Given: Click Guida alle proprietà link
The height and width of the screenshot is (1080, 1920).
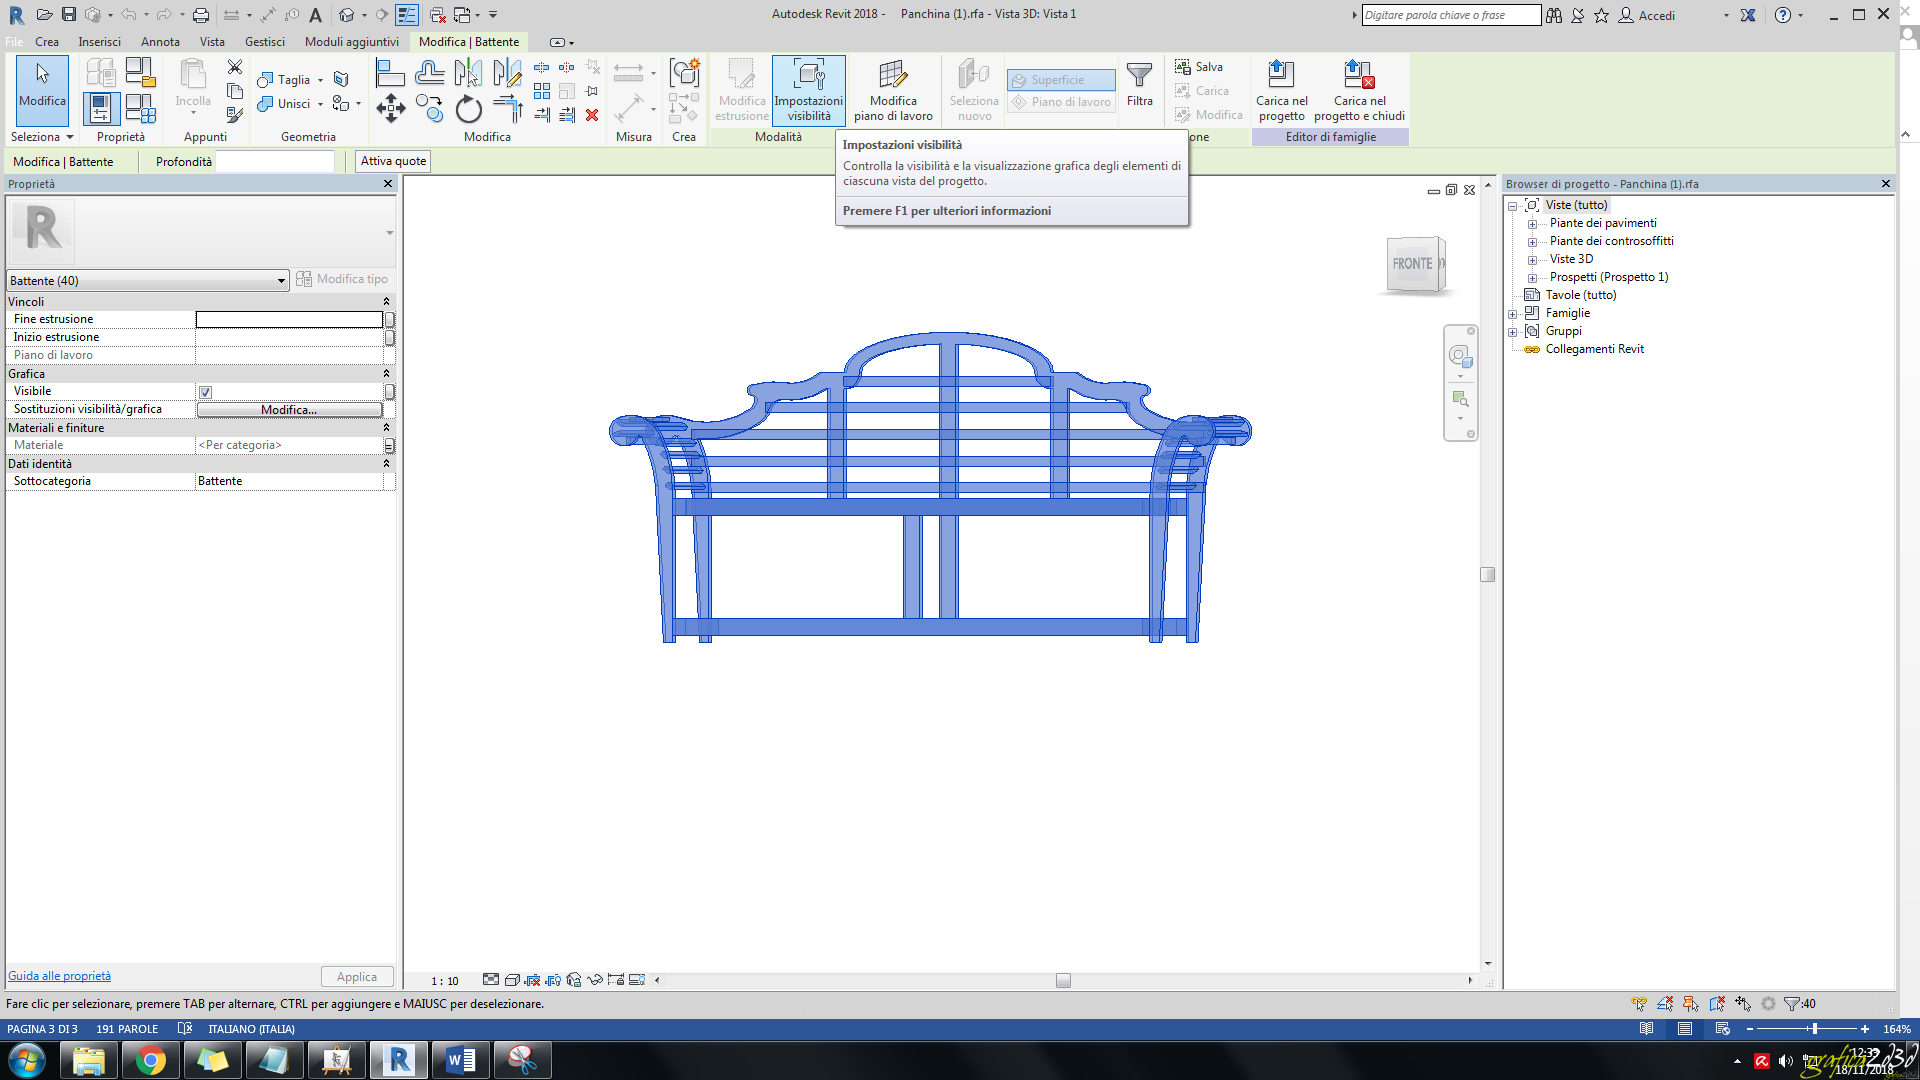Looking at the screenshot, I should [x=59, y=975].
